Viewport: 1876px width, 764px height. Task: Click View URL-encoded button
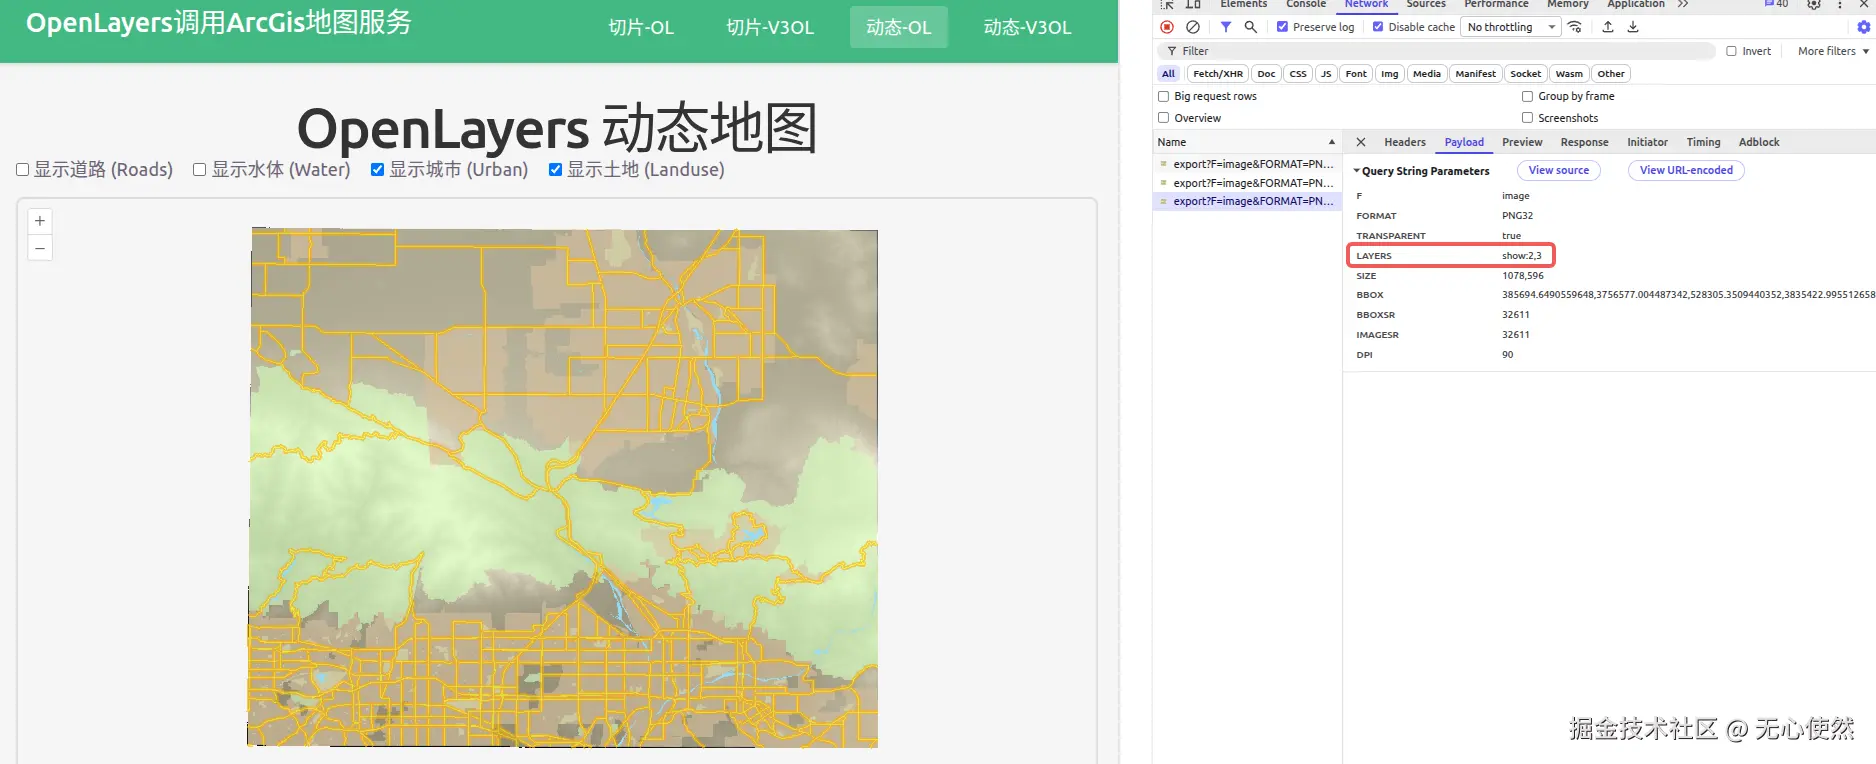tap(1686, 171)
